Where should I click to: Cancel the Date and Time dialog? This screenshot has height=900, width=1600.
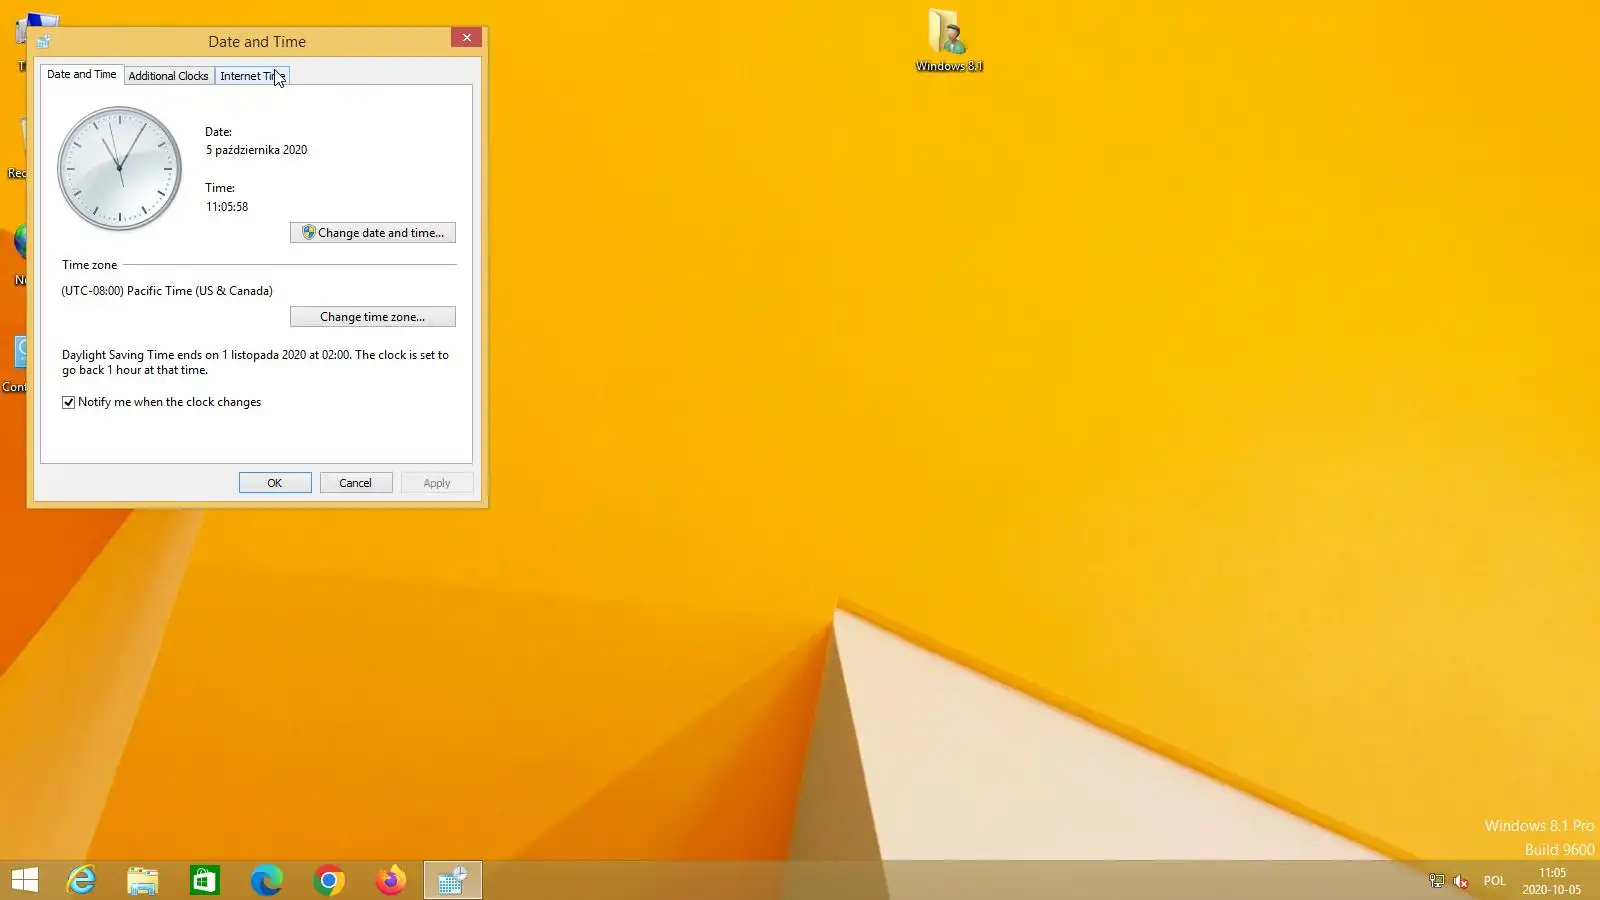click(356, 483)
